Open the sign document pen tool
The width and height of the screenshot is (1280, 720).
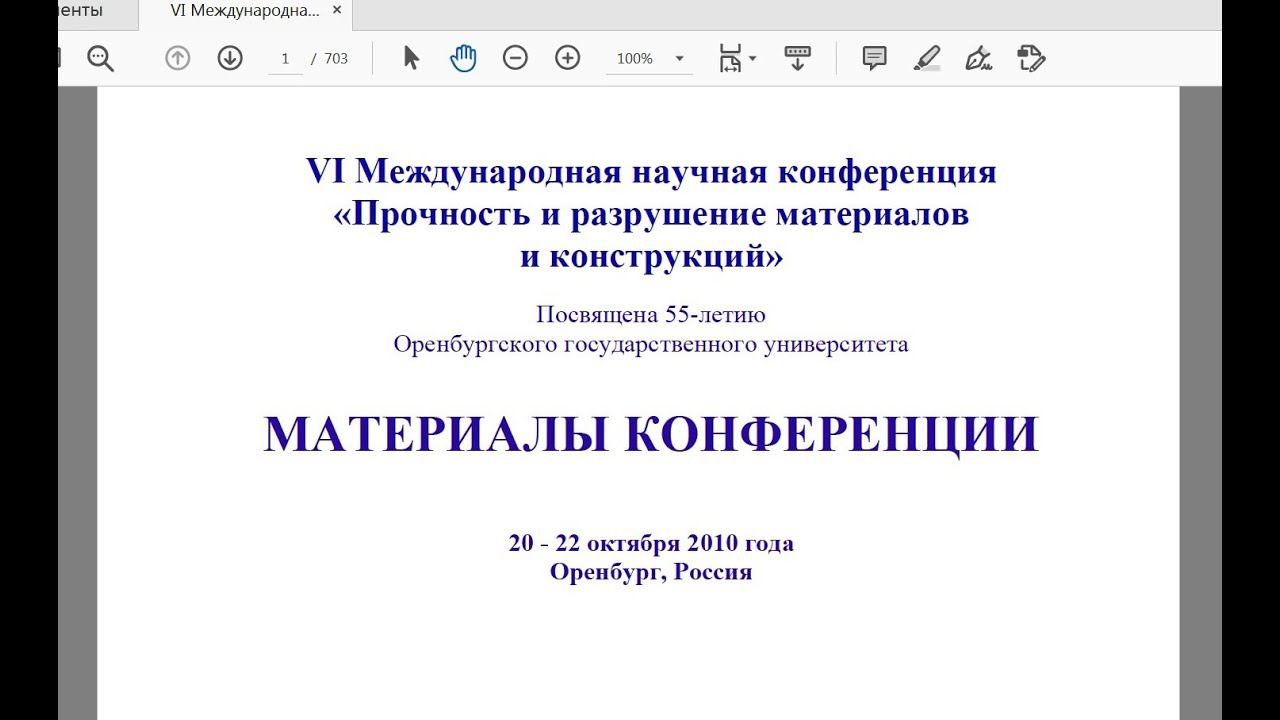pyautogui.click(x=978, y=58)
